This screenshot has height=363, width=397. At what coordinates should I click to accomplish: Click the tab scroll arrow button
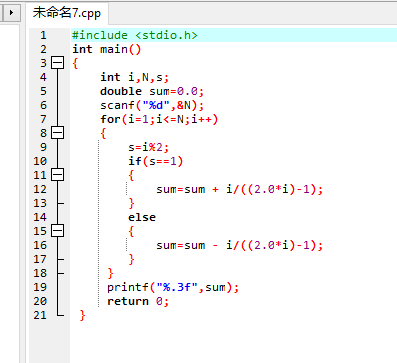tap(11, 13)
